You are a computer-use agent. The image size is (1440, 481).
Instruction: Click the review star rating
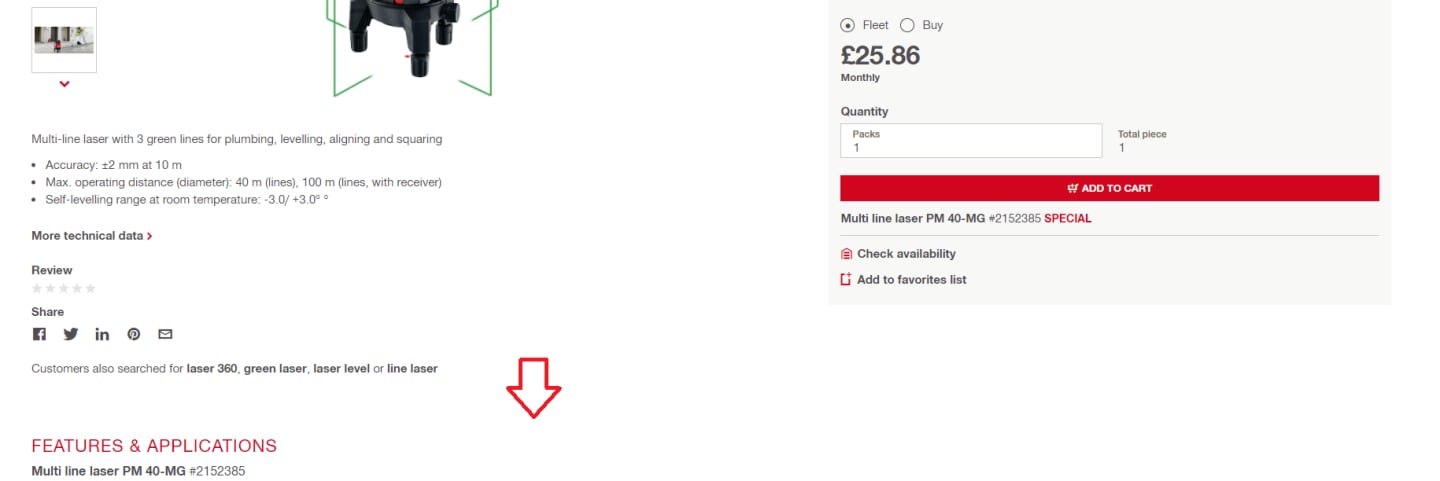64,289
